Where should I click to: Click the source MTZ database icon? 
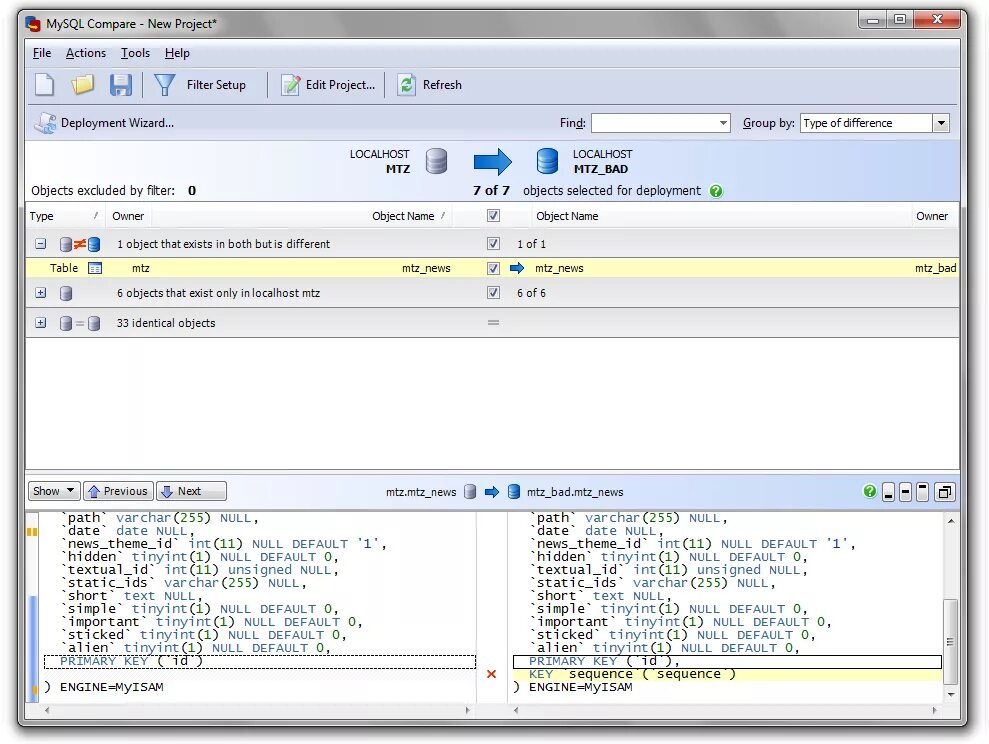[x=436, y=161]
